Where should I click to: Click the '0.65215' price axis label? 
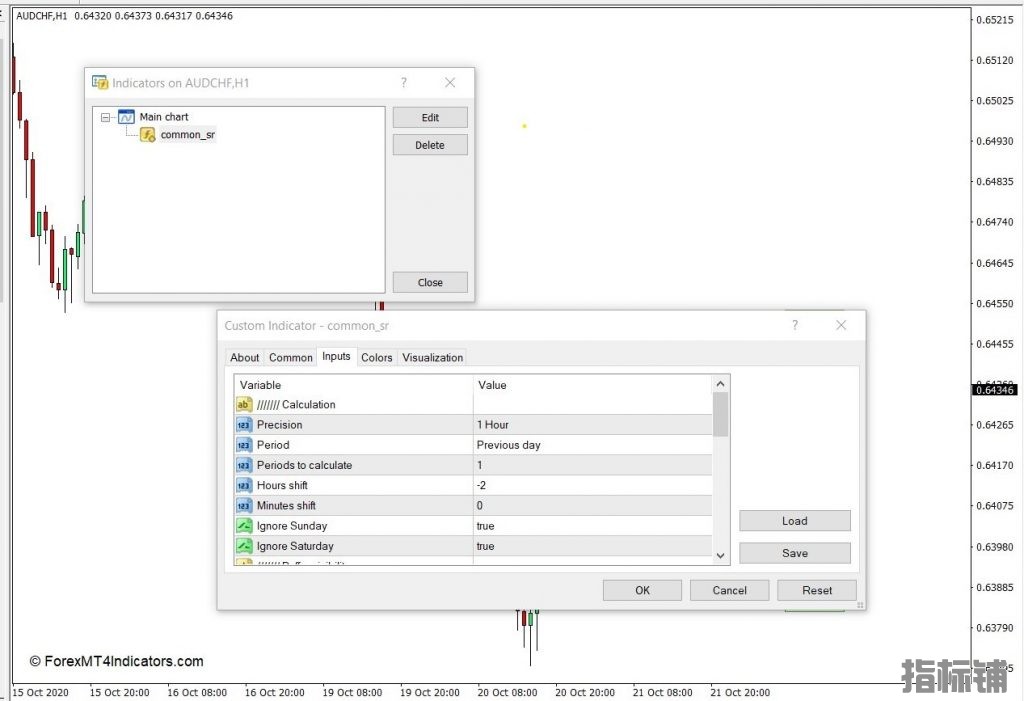995,20
